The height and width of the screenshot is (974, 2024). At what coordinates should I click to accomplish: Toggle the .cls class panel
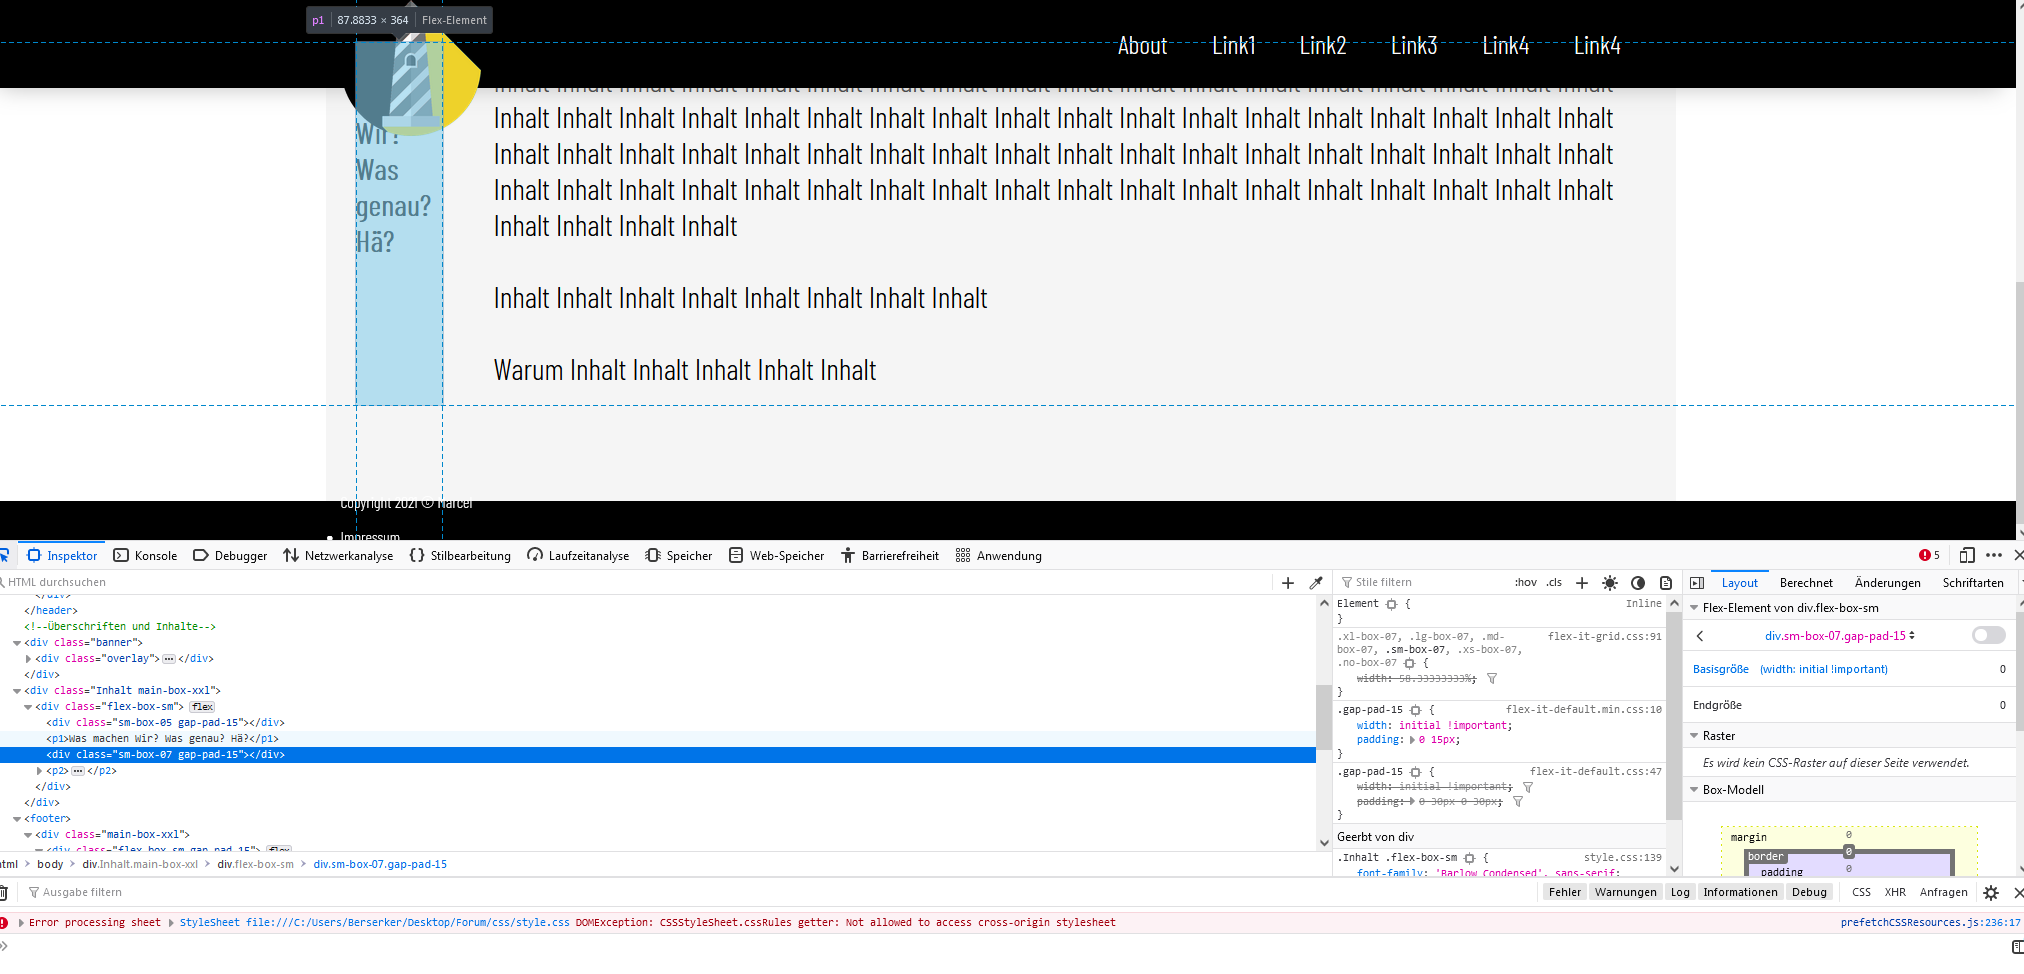tap(1554, 582)
